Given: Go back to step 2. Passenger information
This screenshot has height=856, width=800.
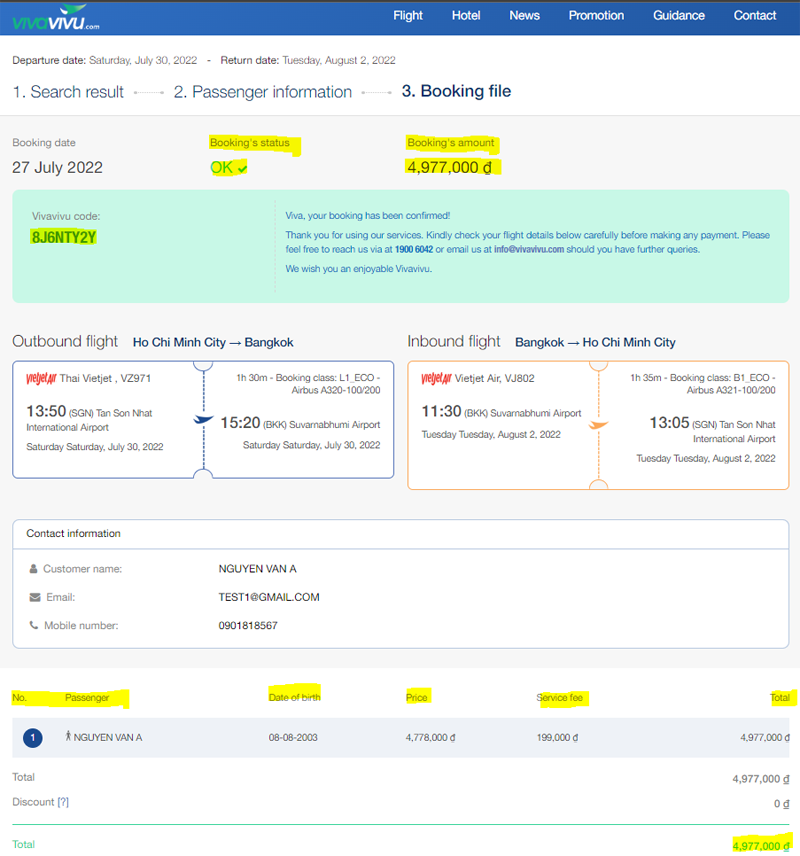Looking at the screenshot, I should point(263,92).
